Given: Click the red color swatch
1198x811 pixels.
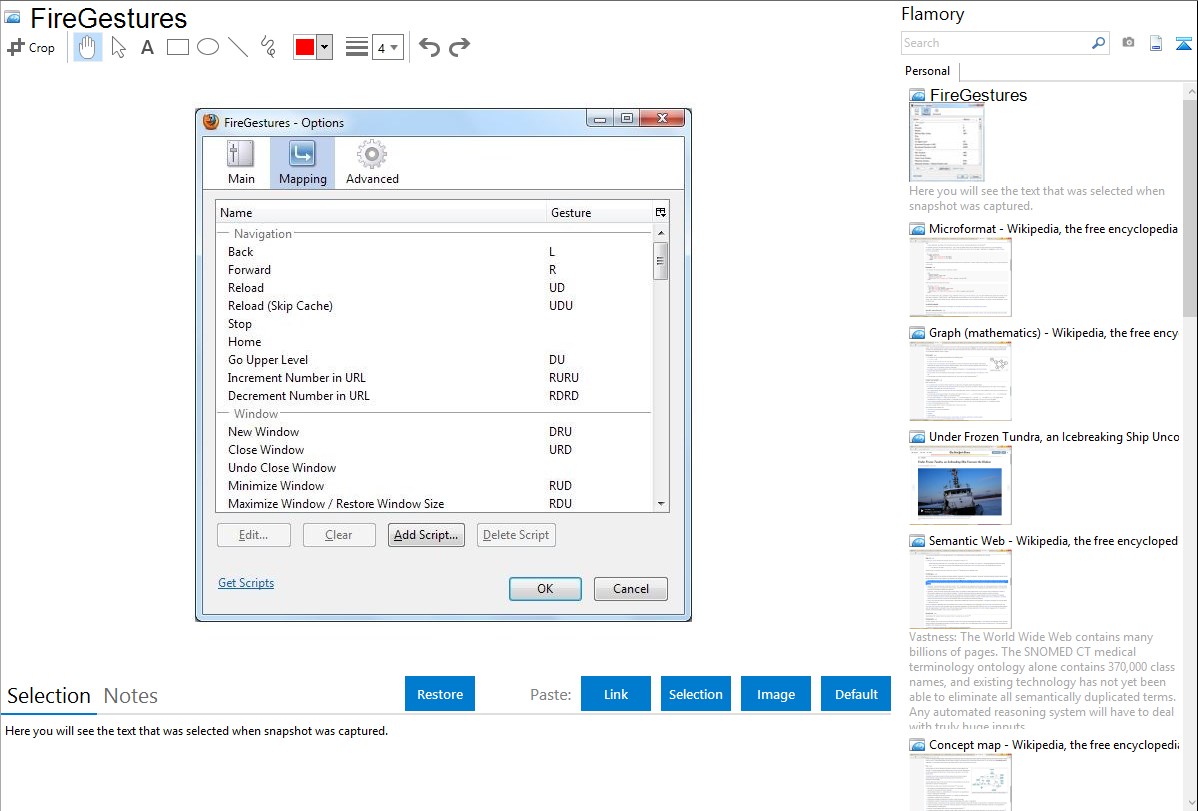Looking at the screenshot, I should click(x=305, y=47).
